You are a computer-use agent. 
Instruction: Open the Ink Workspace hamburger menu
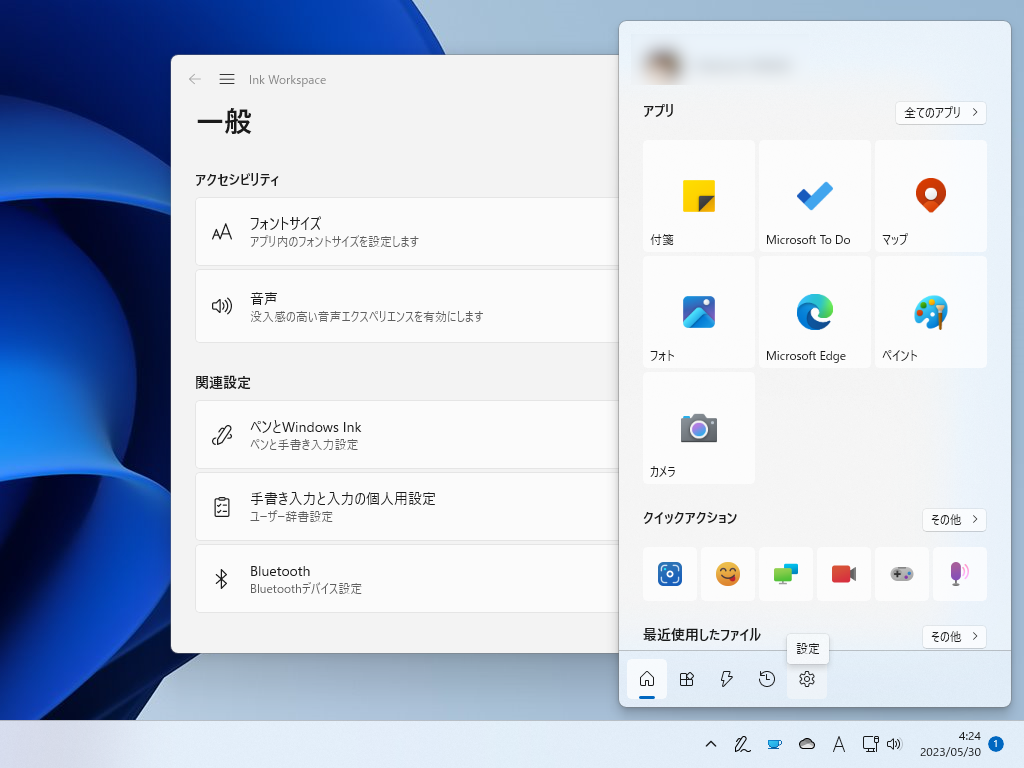pyautogui.click(x=227, y=79)
